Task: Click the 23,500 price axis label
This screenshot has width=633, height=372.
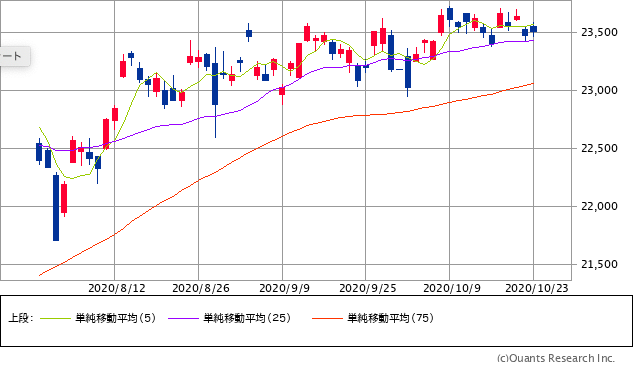Action: [x=599, y=32]
